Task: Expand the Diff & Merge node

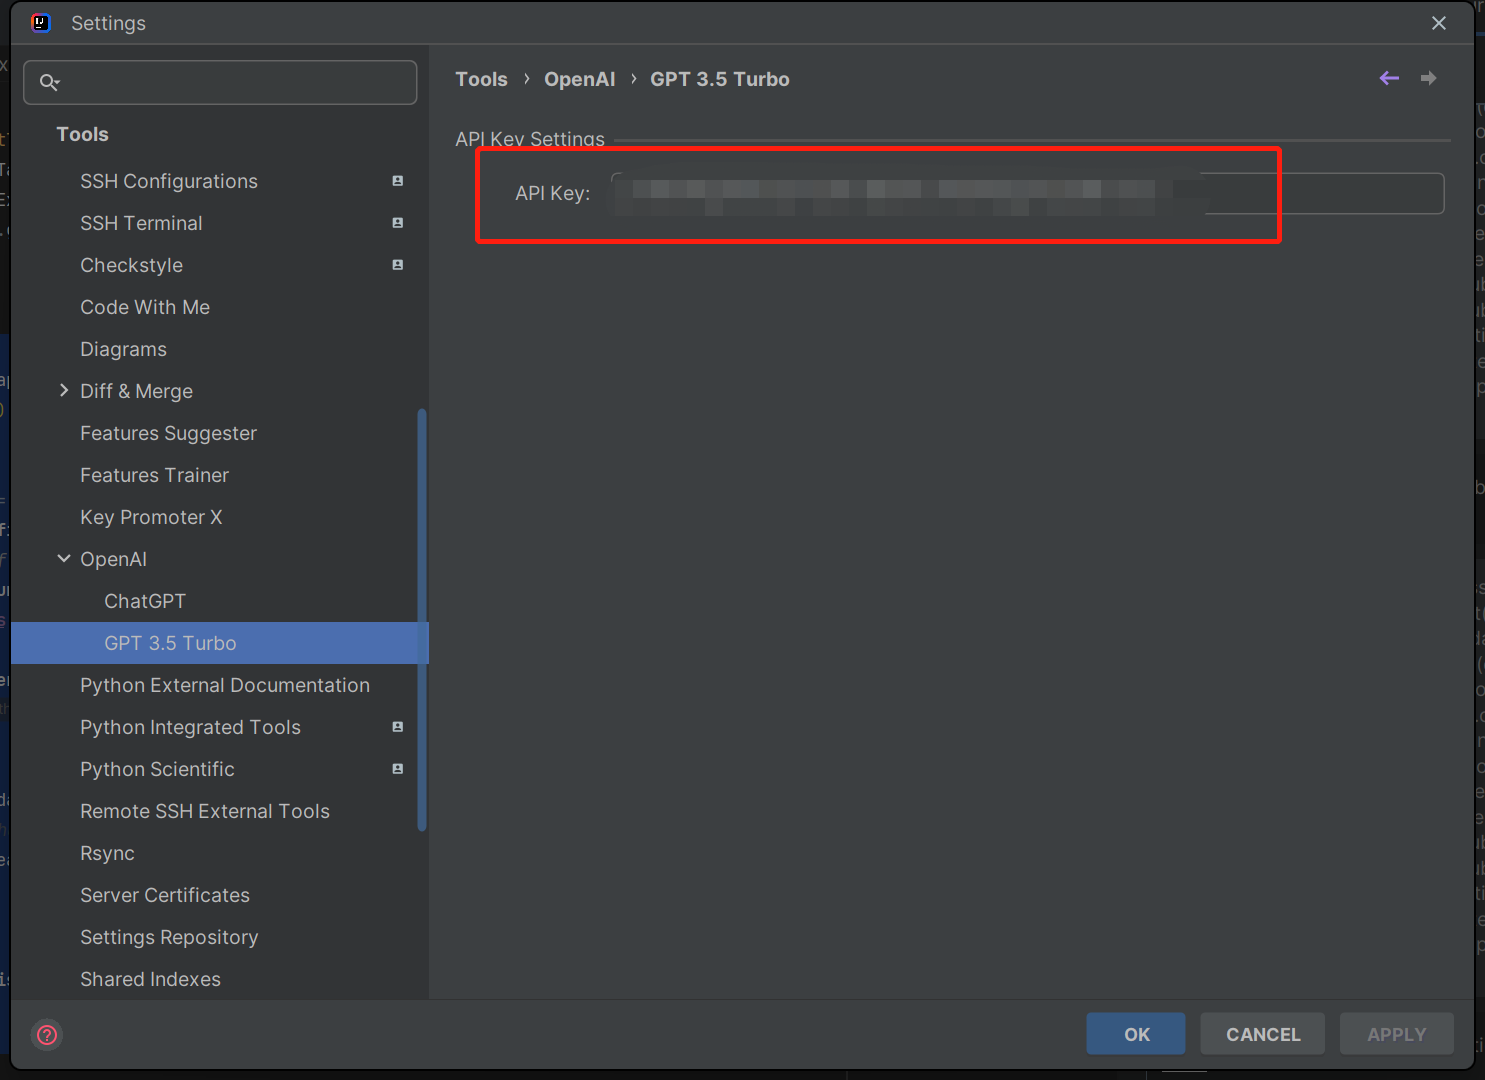Action: (x=64, y=391)
